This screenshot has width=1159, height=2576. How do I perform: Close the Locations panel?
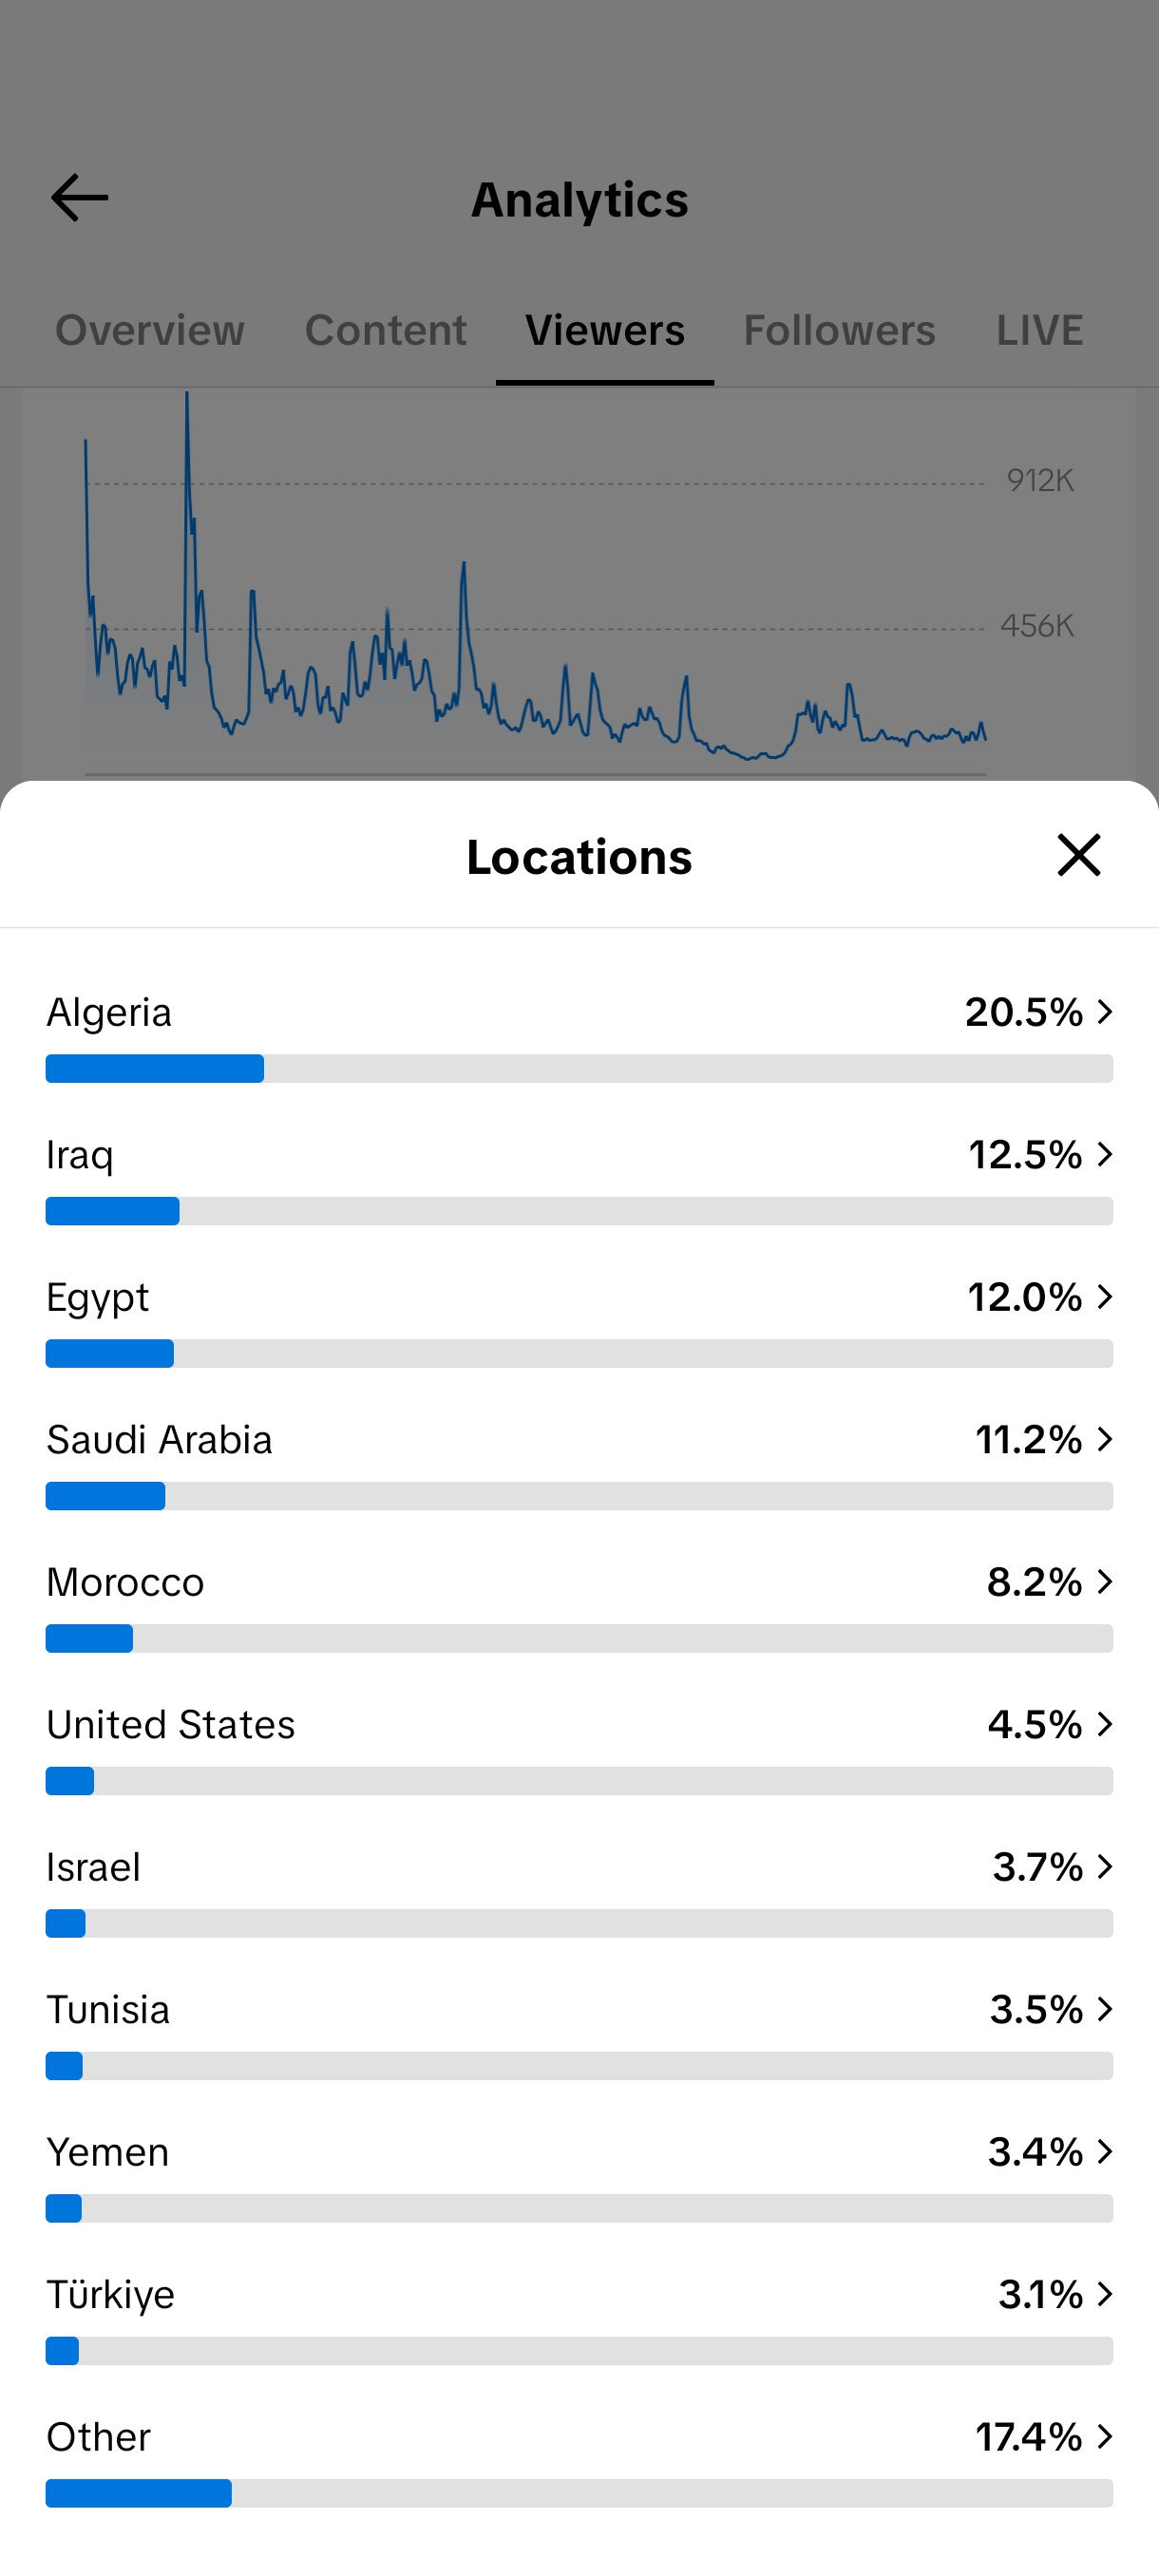(1078, 855)
